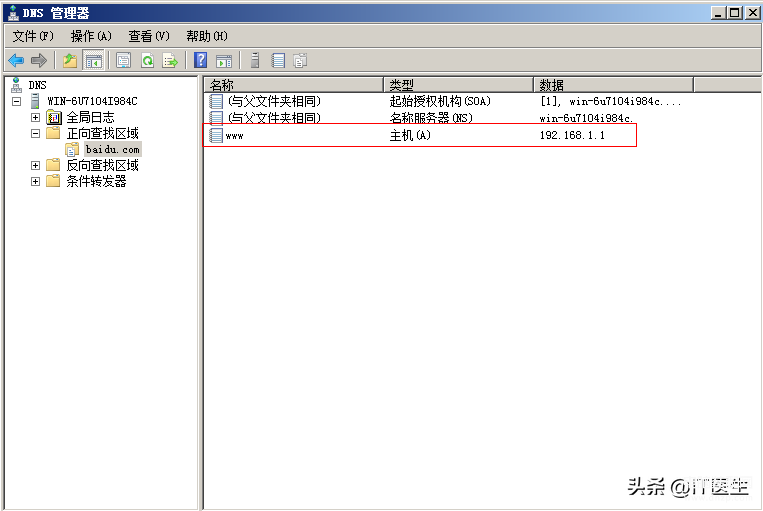
Task: Open the 文件(F) menu
Action: (33, 36)
